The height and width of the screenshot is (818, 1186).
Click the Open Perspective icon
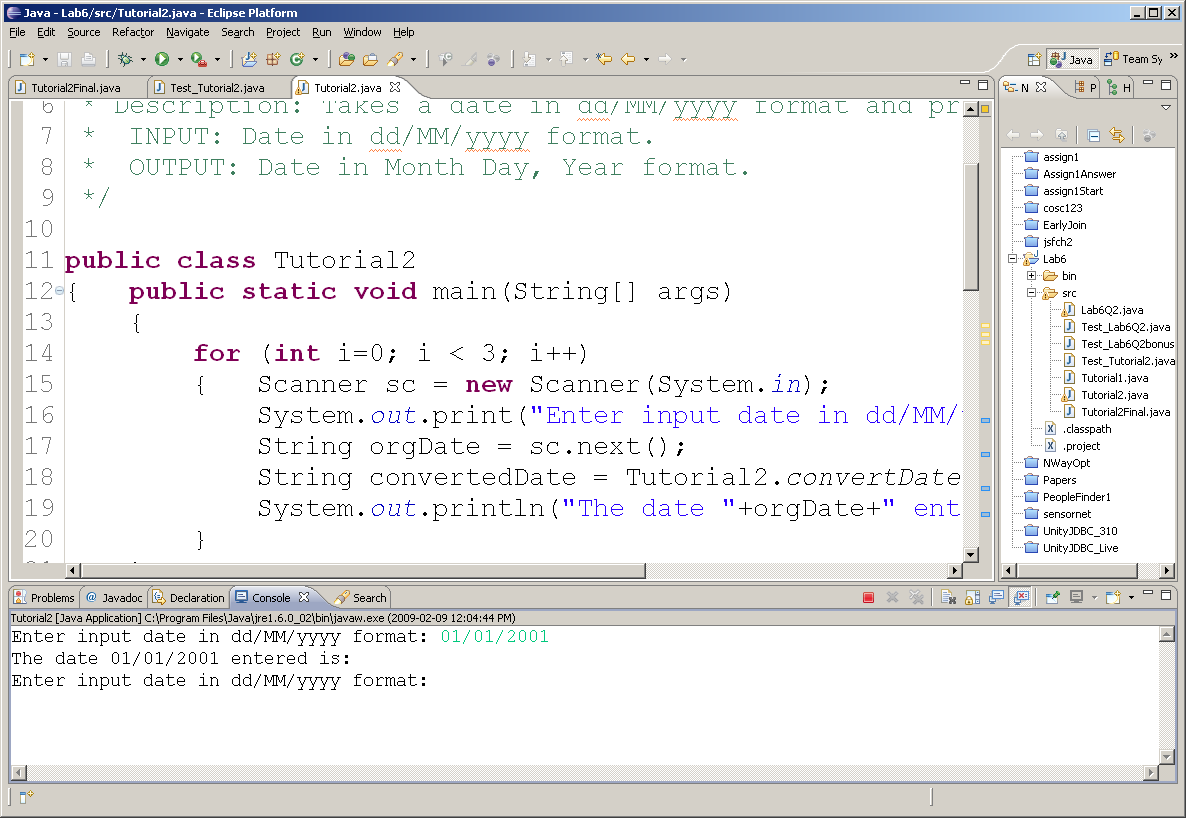[1034, 59]
